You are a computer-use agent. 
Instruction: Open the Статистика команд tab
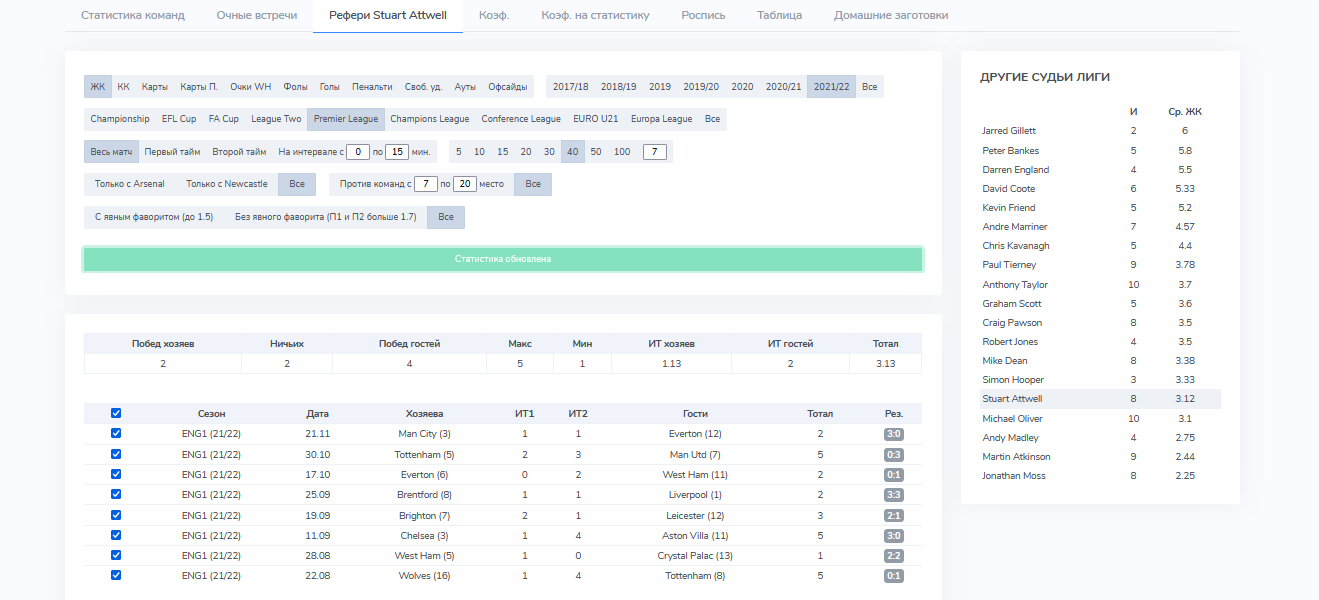click(x=132, y=16)
